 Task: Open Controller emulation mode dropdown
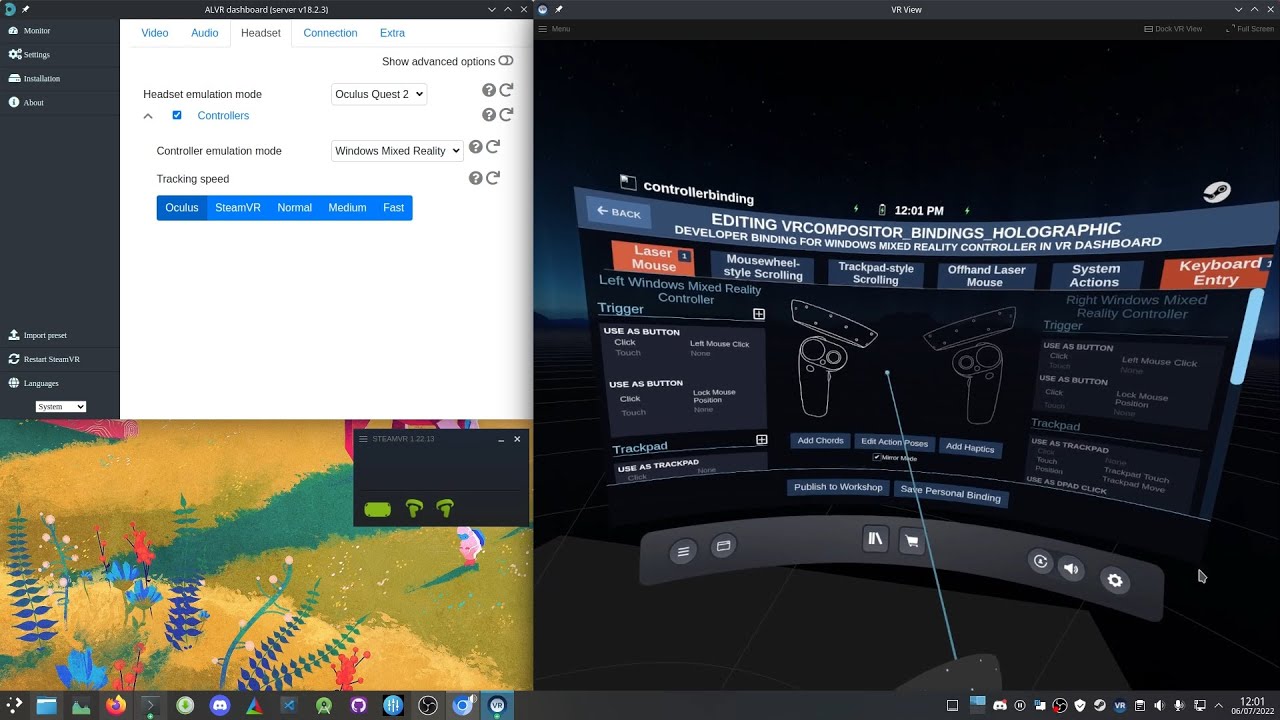397,151
